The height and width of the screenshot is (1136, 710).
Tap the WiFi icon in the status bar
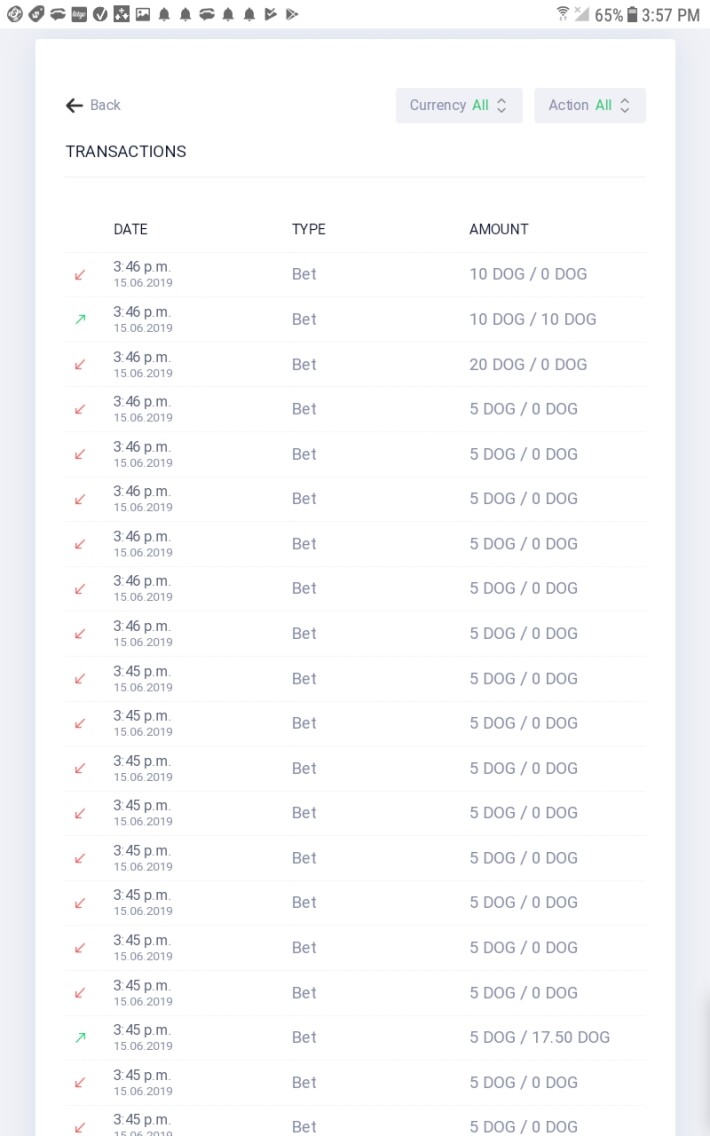point(562,14)
